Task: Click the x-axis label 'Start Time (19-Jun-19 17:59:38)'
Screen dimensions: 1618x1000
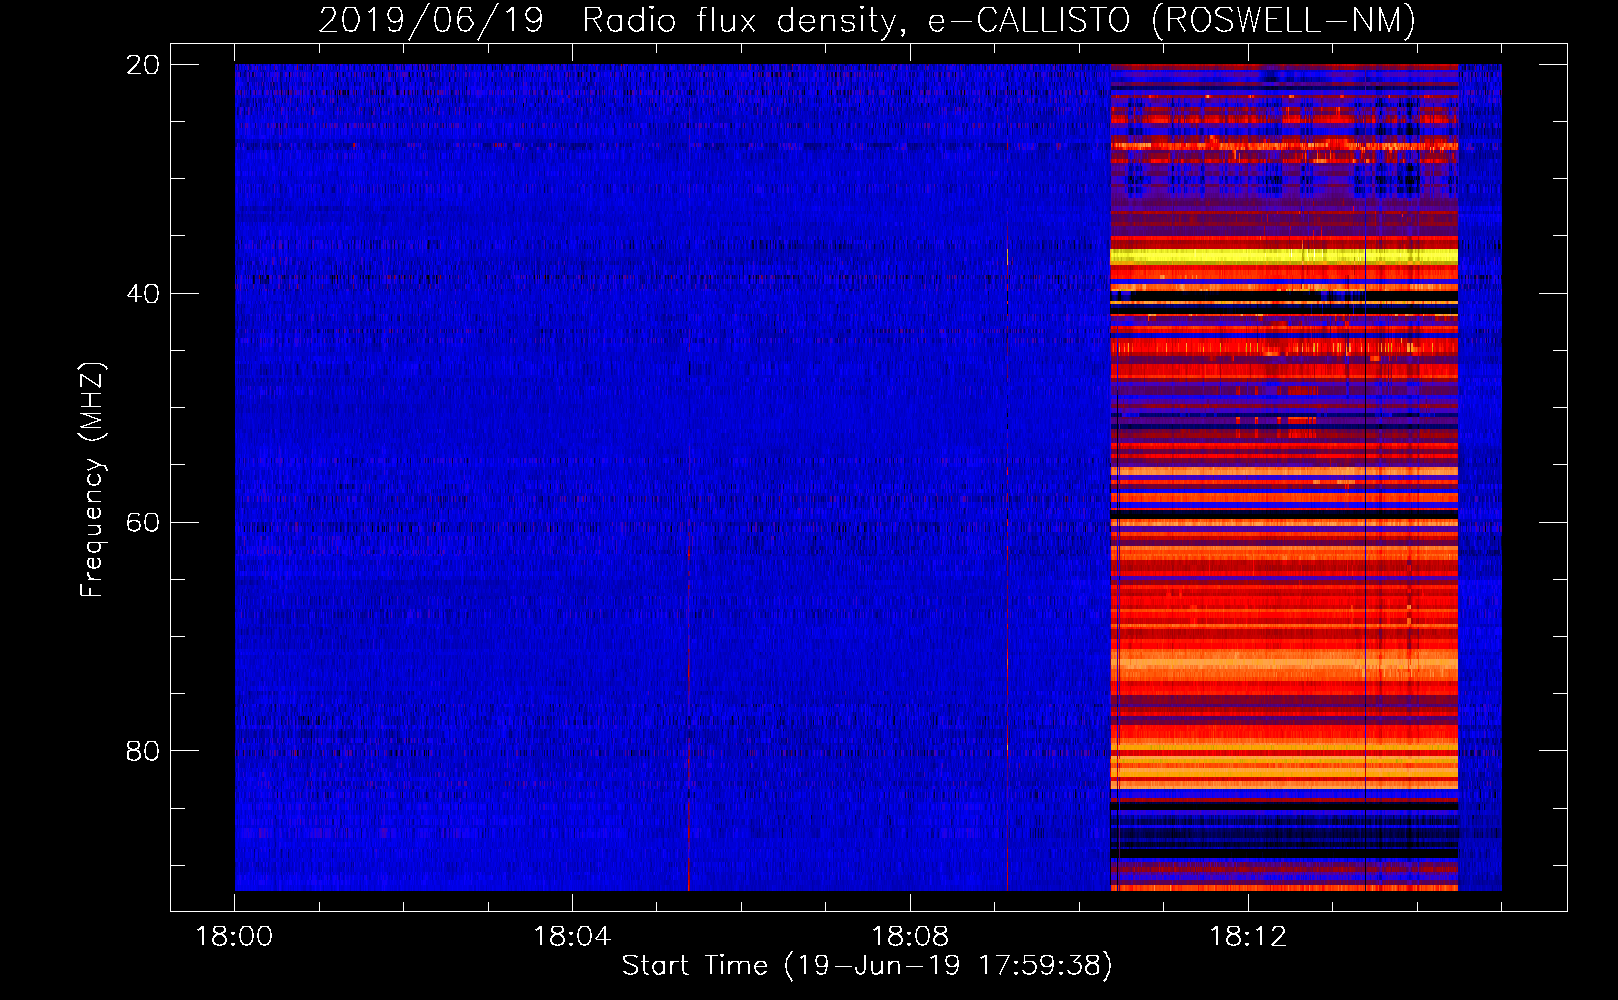Action: click(x=867, y=965)
